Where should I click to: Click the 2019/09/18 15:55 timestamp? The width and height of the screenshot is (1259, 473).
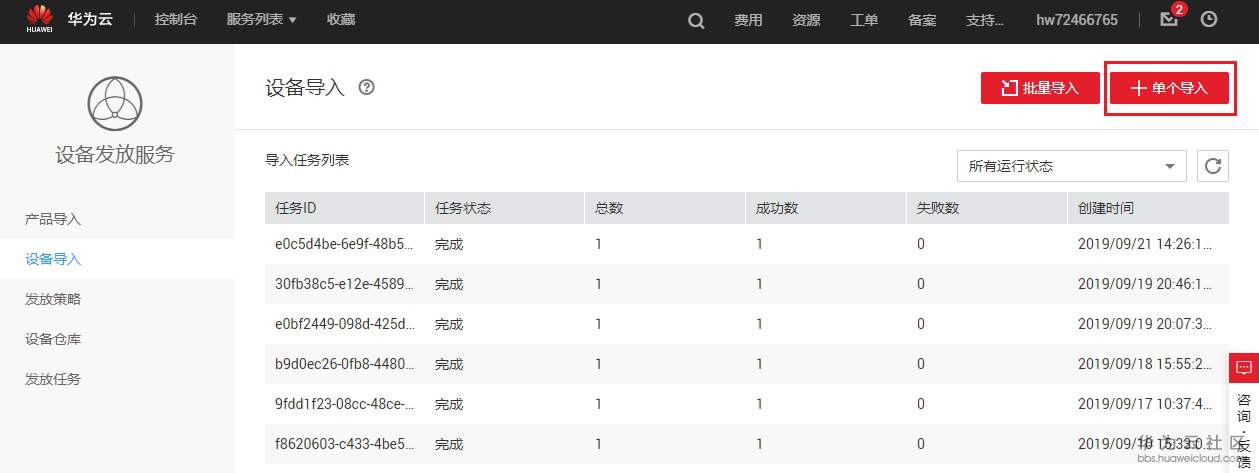point(1147,364)
